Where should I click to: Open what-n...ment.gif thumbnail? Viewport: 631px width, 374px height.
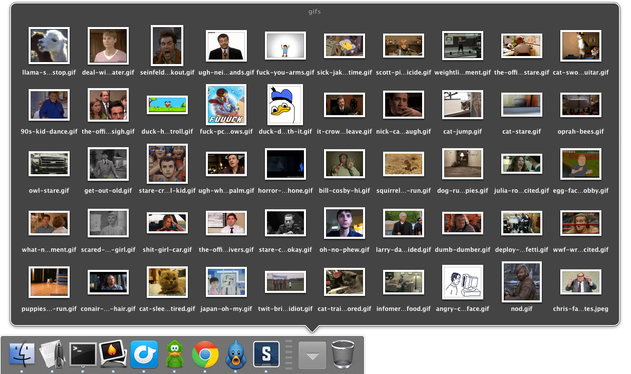pos(49,223)
